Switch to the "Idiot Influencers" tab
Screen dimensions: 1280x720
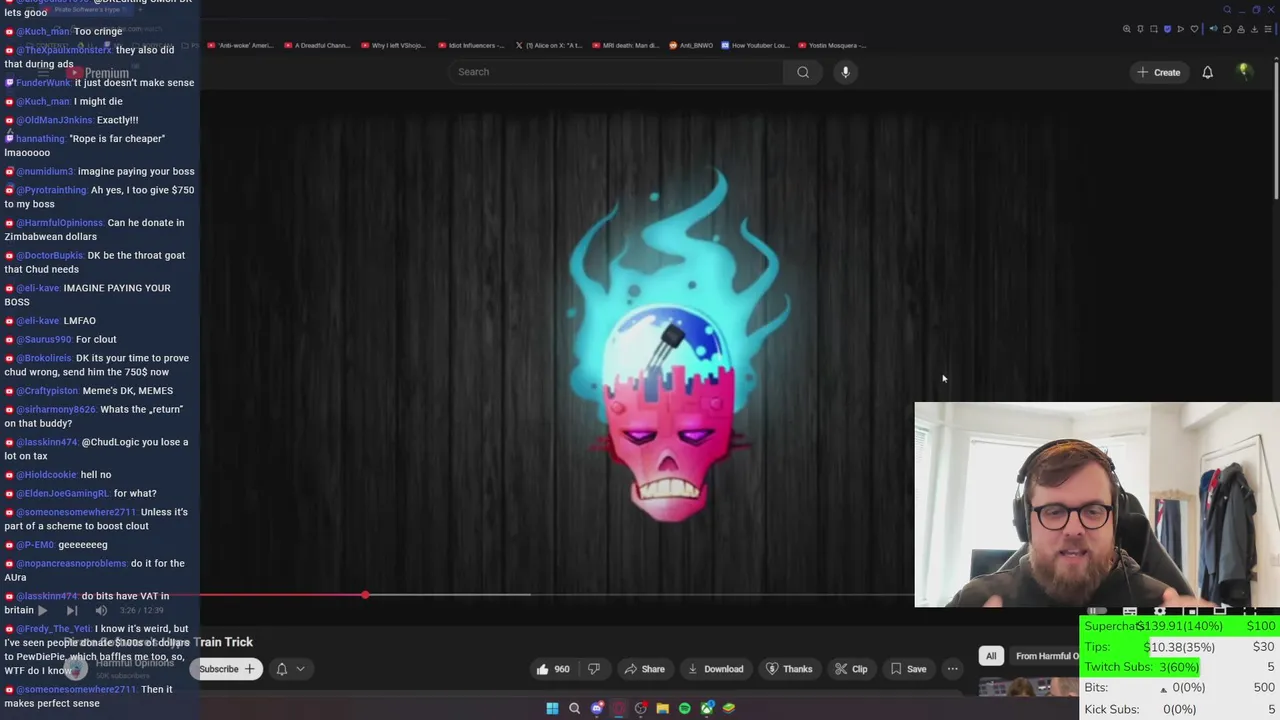(470, 45)
